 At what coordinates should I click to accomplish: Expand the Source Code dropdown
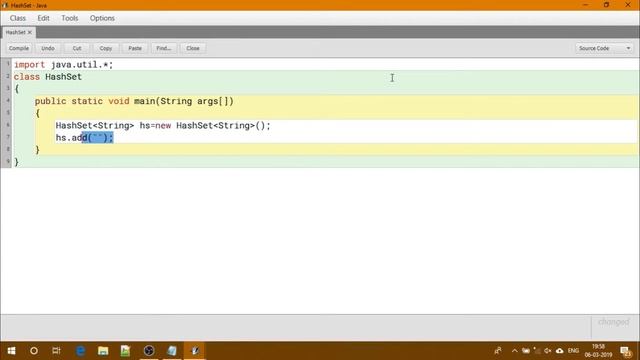(x=604, y=48)
